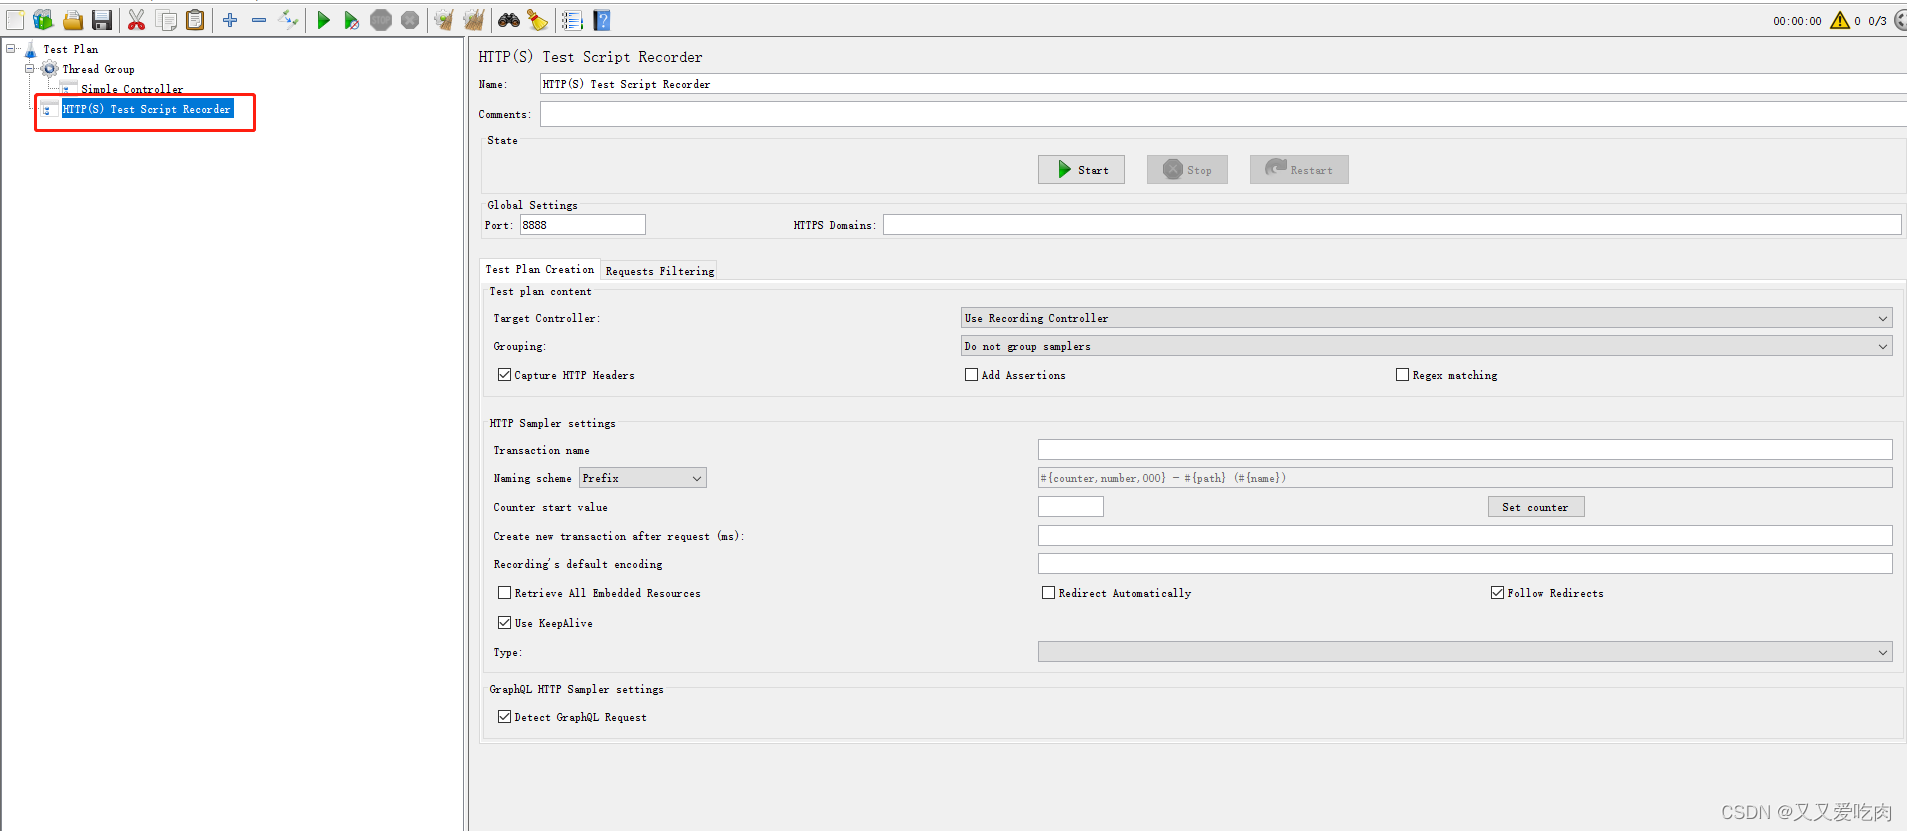Click the Shutdown X circle icon
1907x831 pixels.
click(x=410, y=20)
